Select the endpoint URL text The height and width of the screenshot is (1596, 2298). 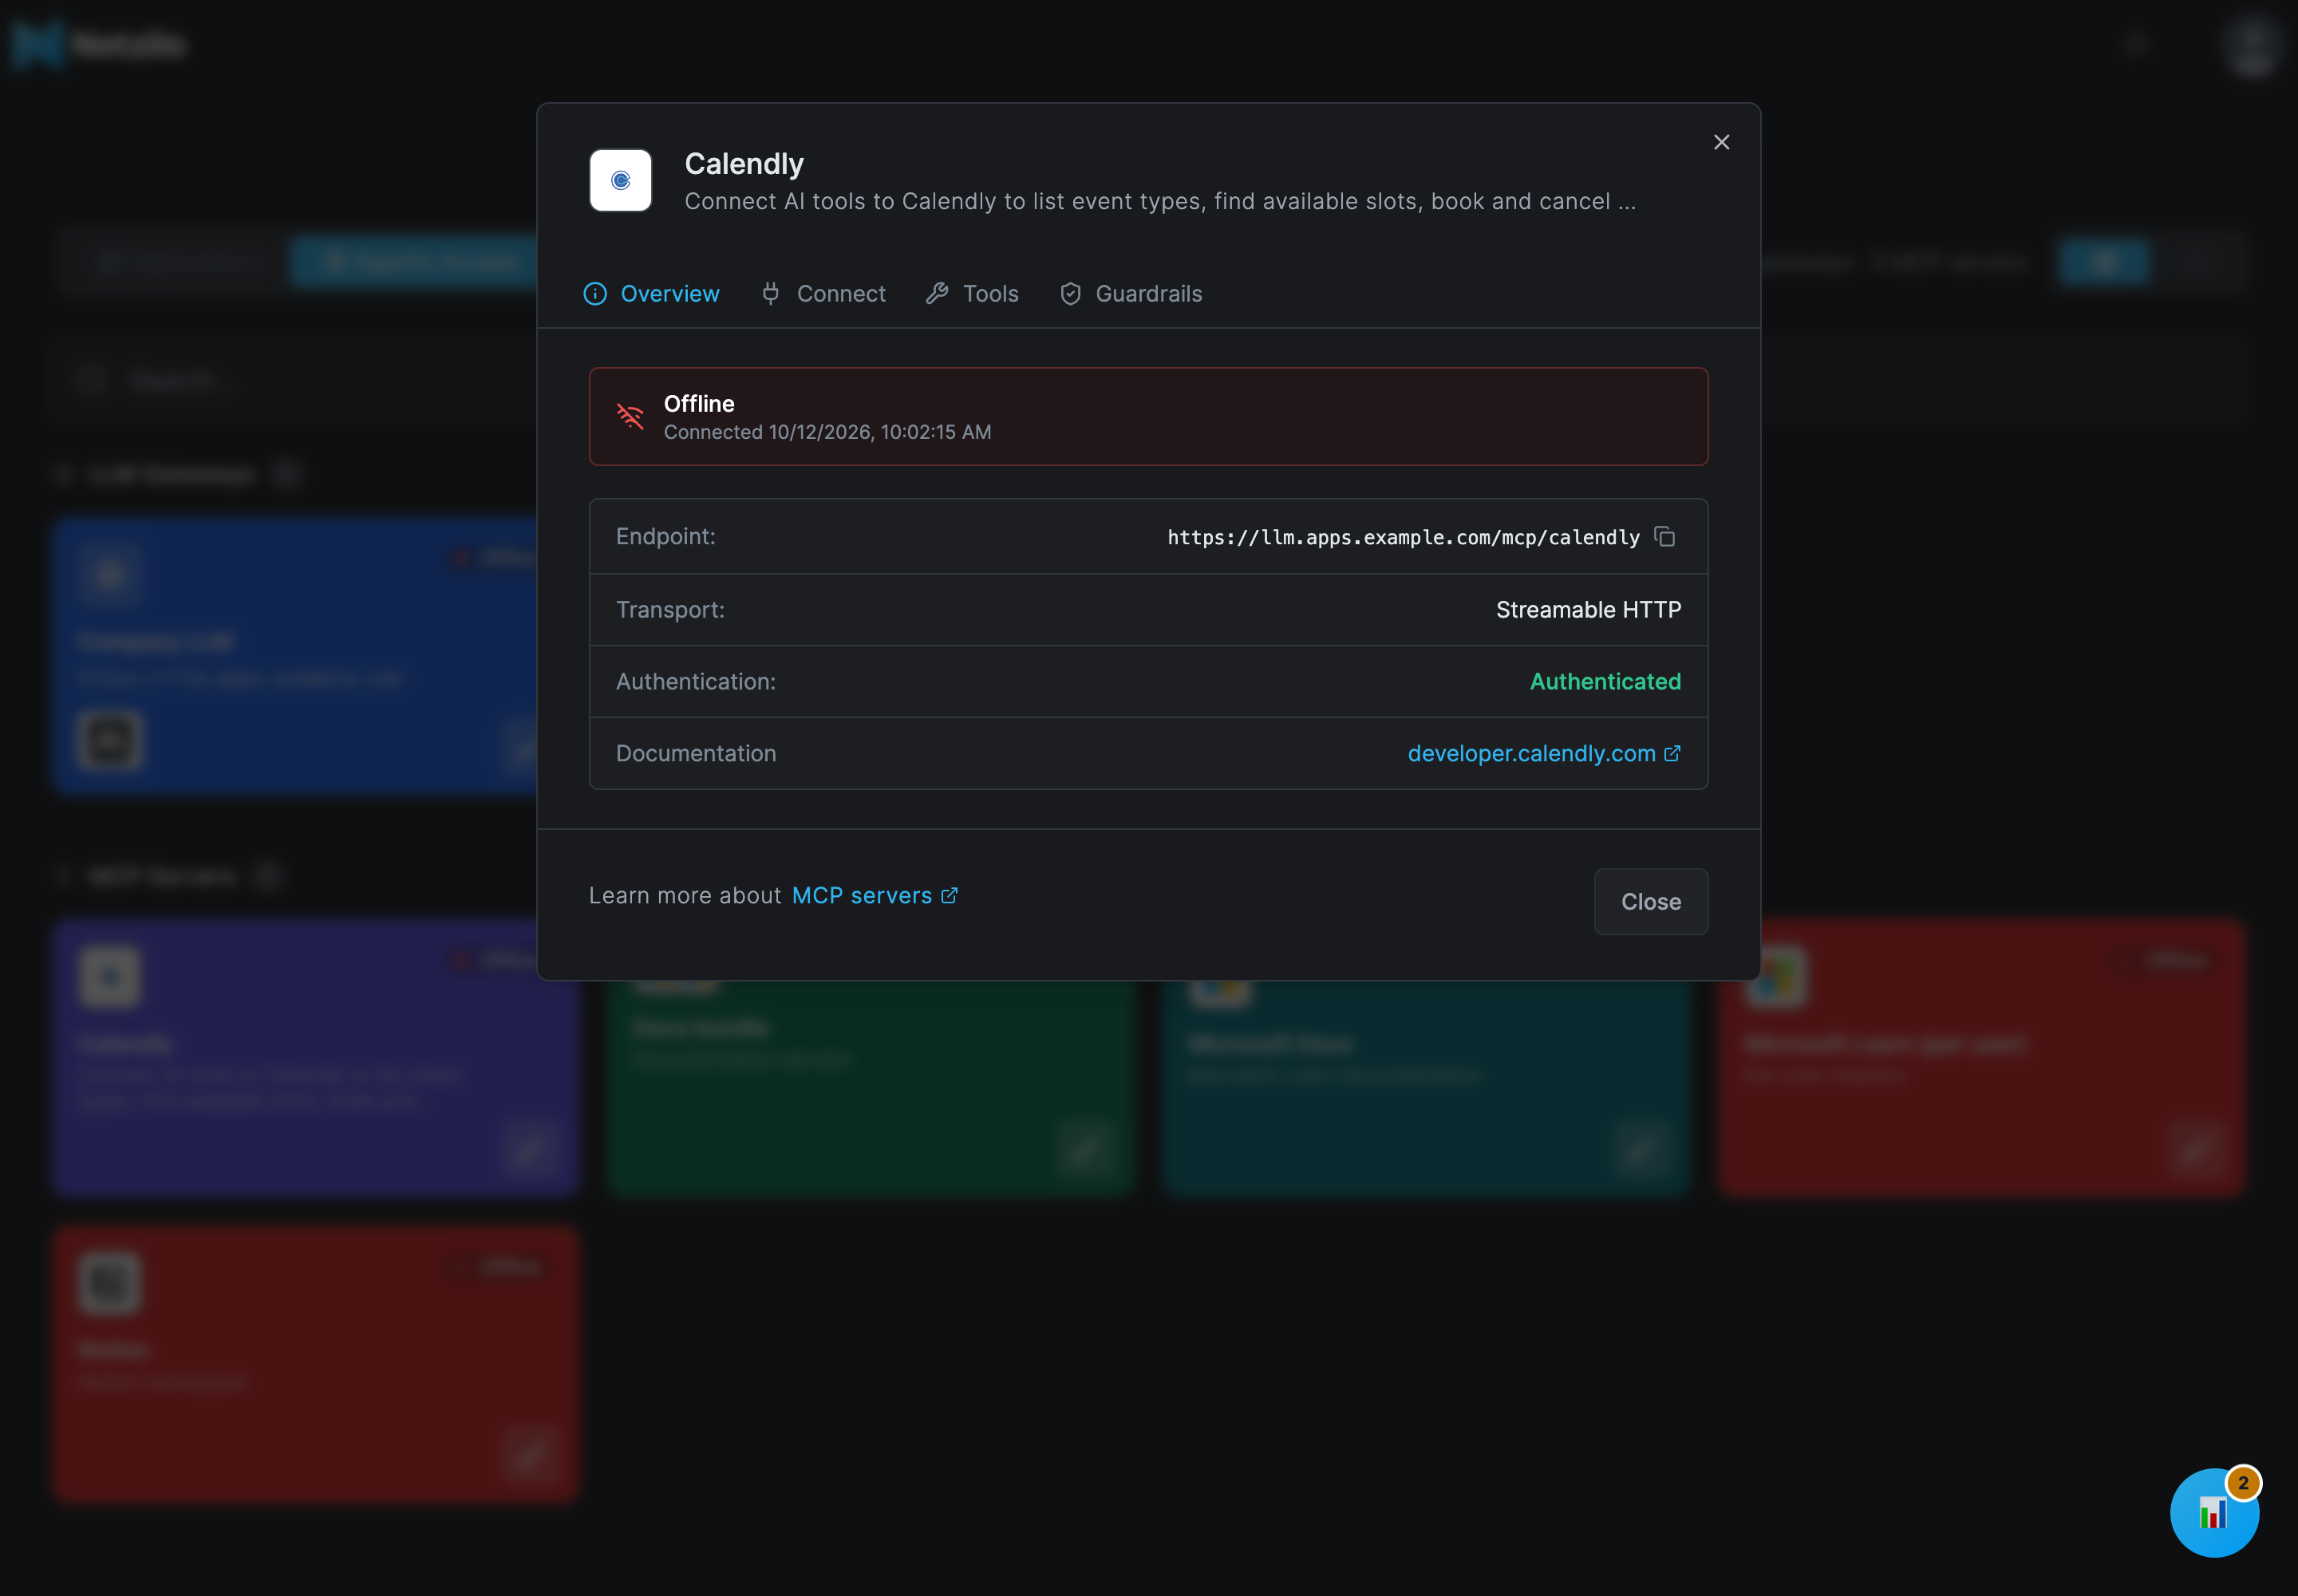coord(1403,537)
